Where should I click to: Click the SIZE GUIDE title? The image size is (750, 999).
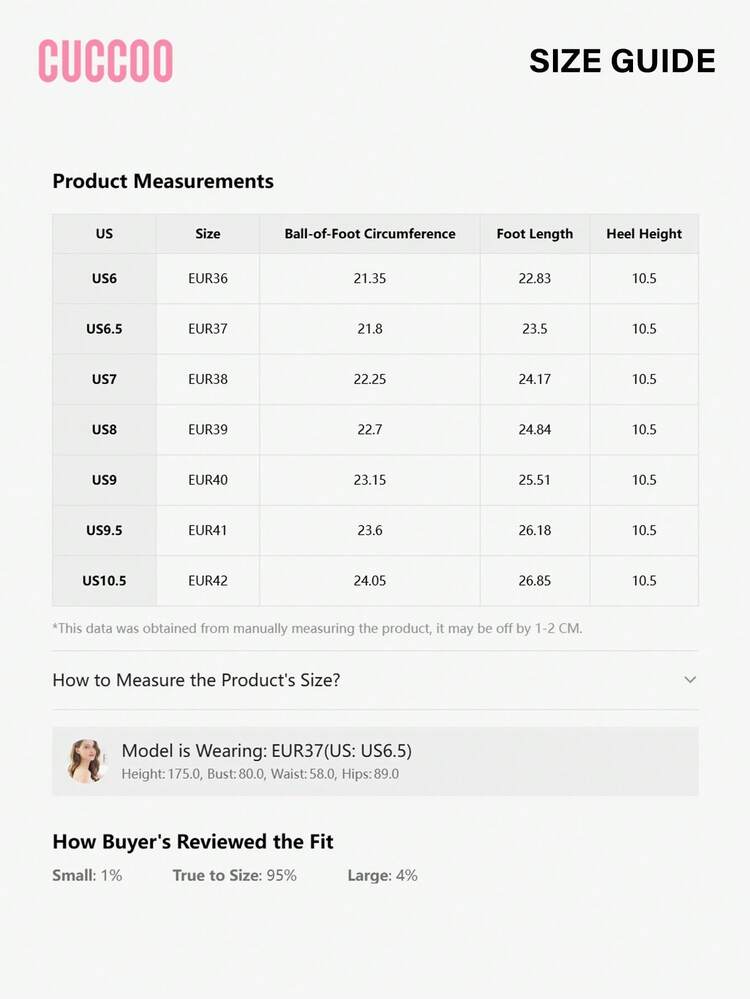[x=622, y=61]
